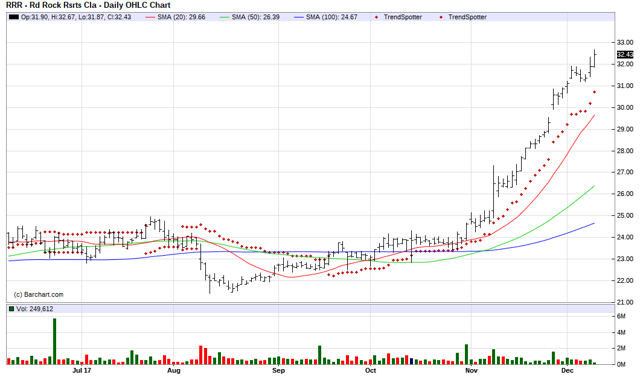This screenshot has height=389, width=640.
Task: Click the first TrendSpotter legend label
Action: point(403,17)
